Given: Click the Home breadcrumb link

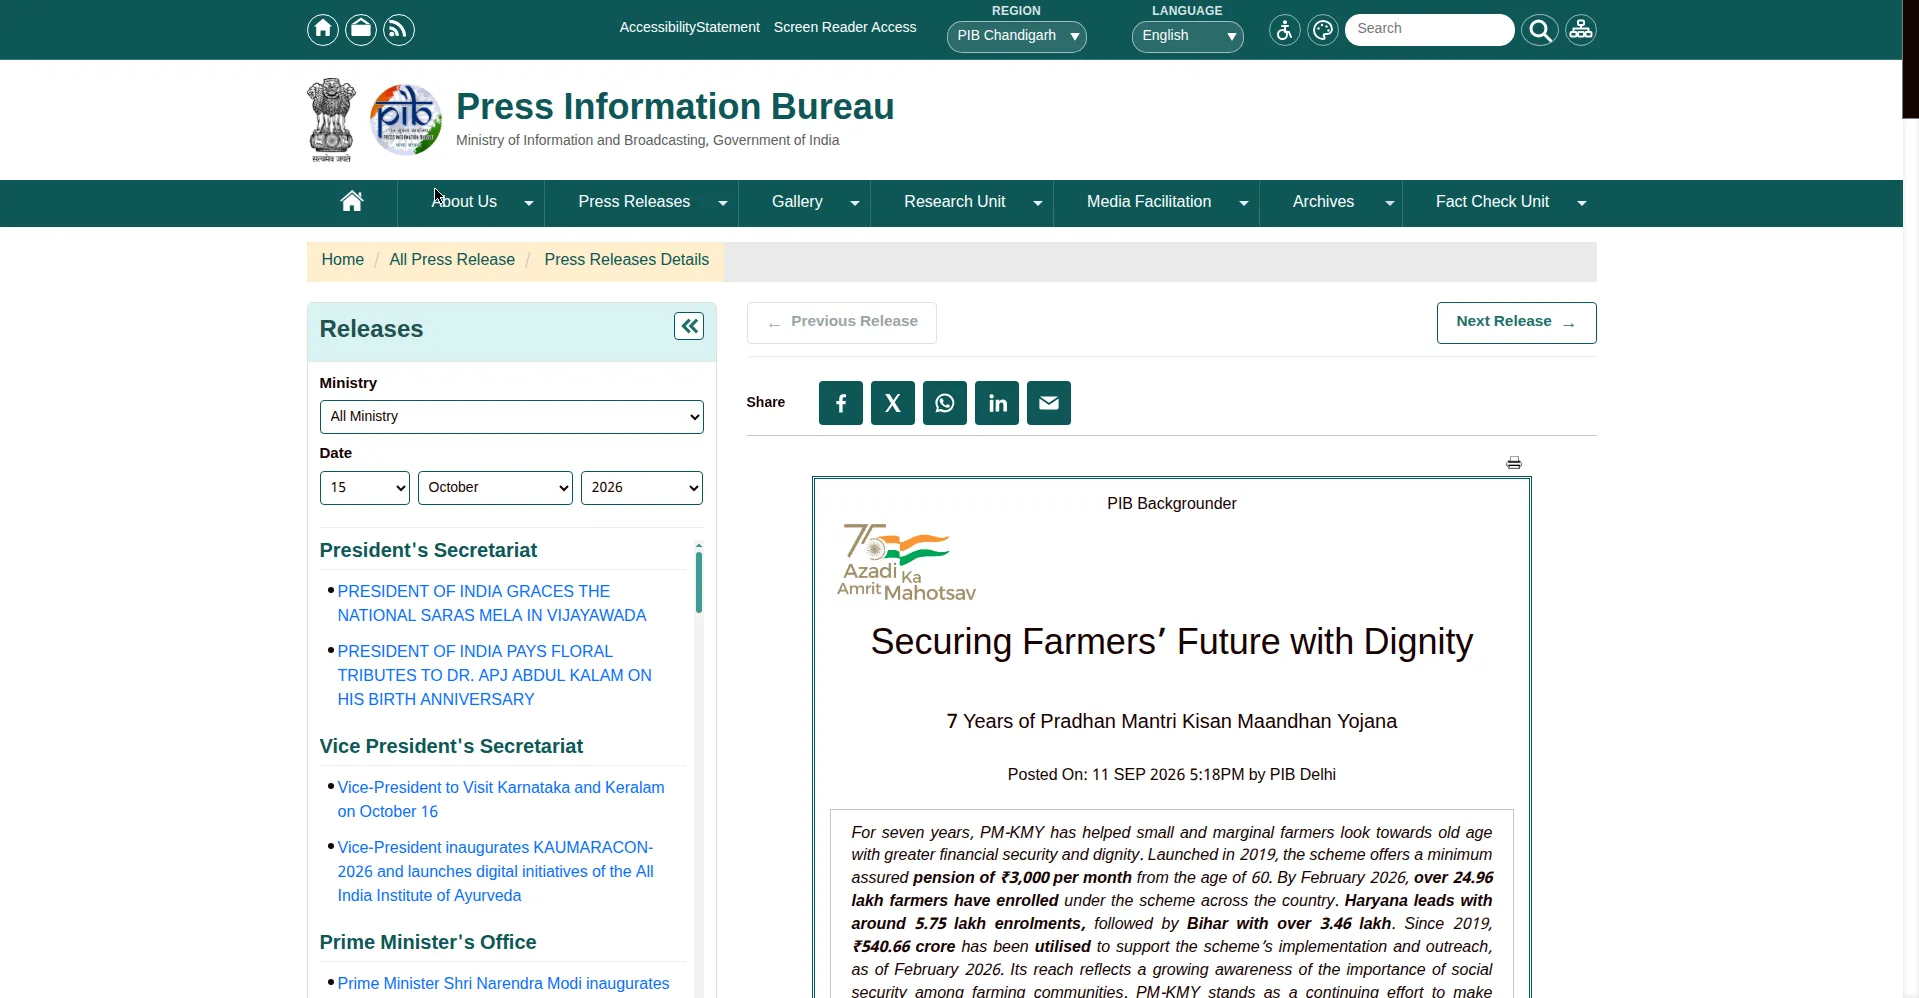Looking at the screenshot, I should click(342, 260).
